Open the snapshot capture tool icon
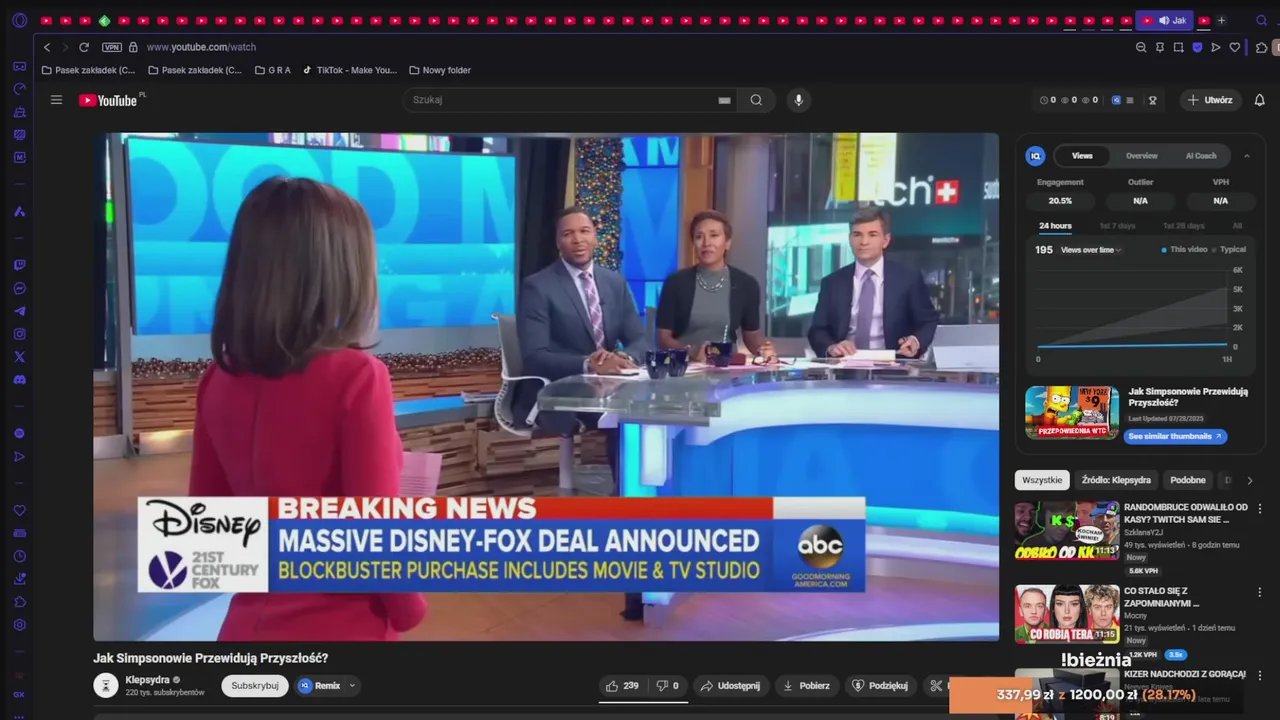 (1178, 47)
